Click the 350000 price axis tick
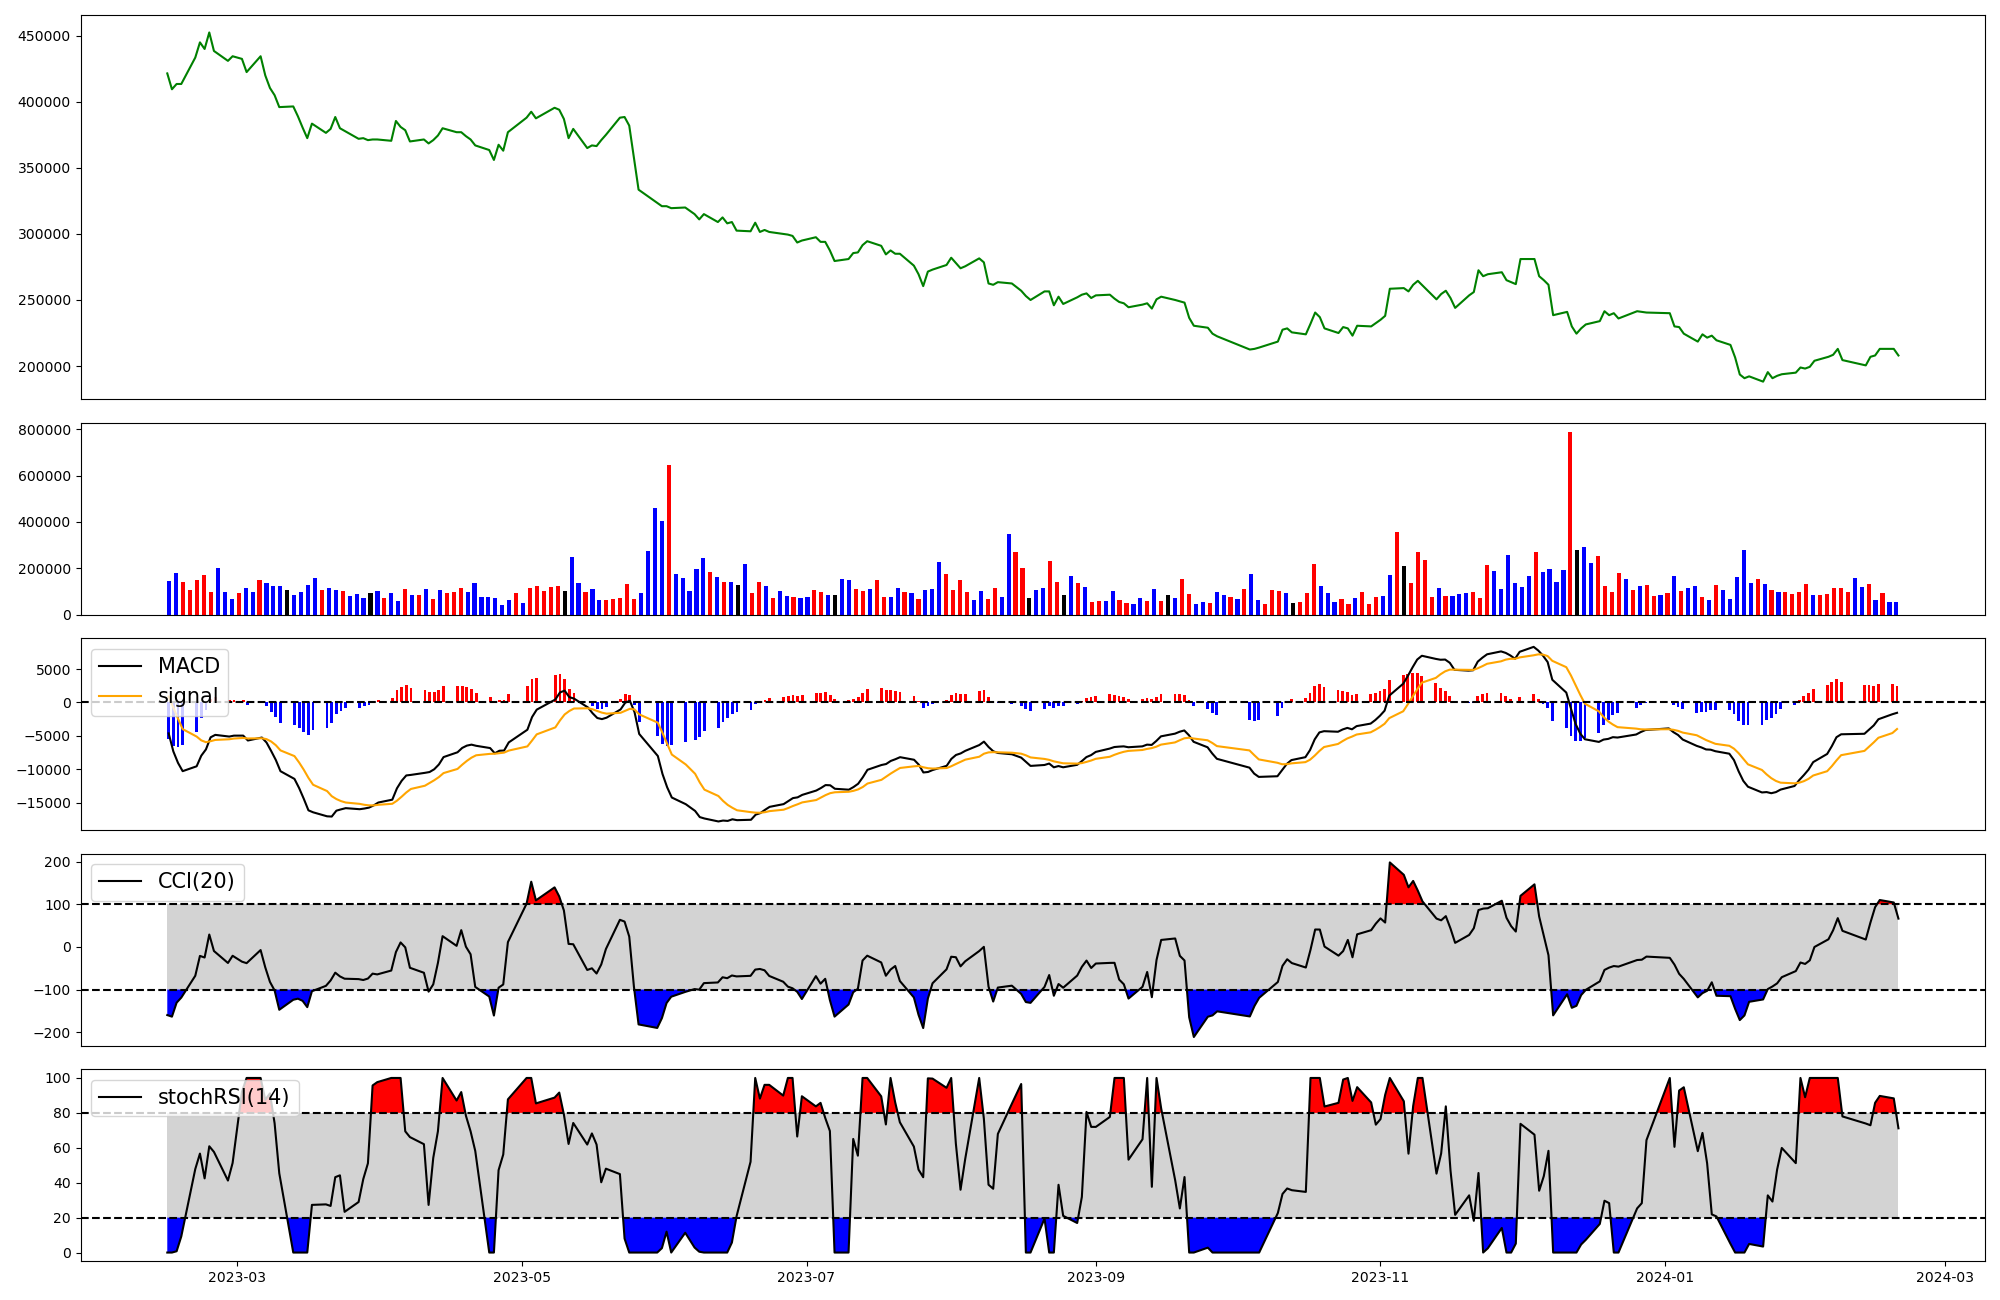Image resolution: width=2000 pixels, height=1300 pixels. coord(44,168)
